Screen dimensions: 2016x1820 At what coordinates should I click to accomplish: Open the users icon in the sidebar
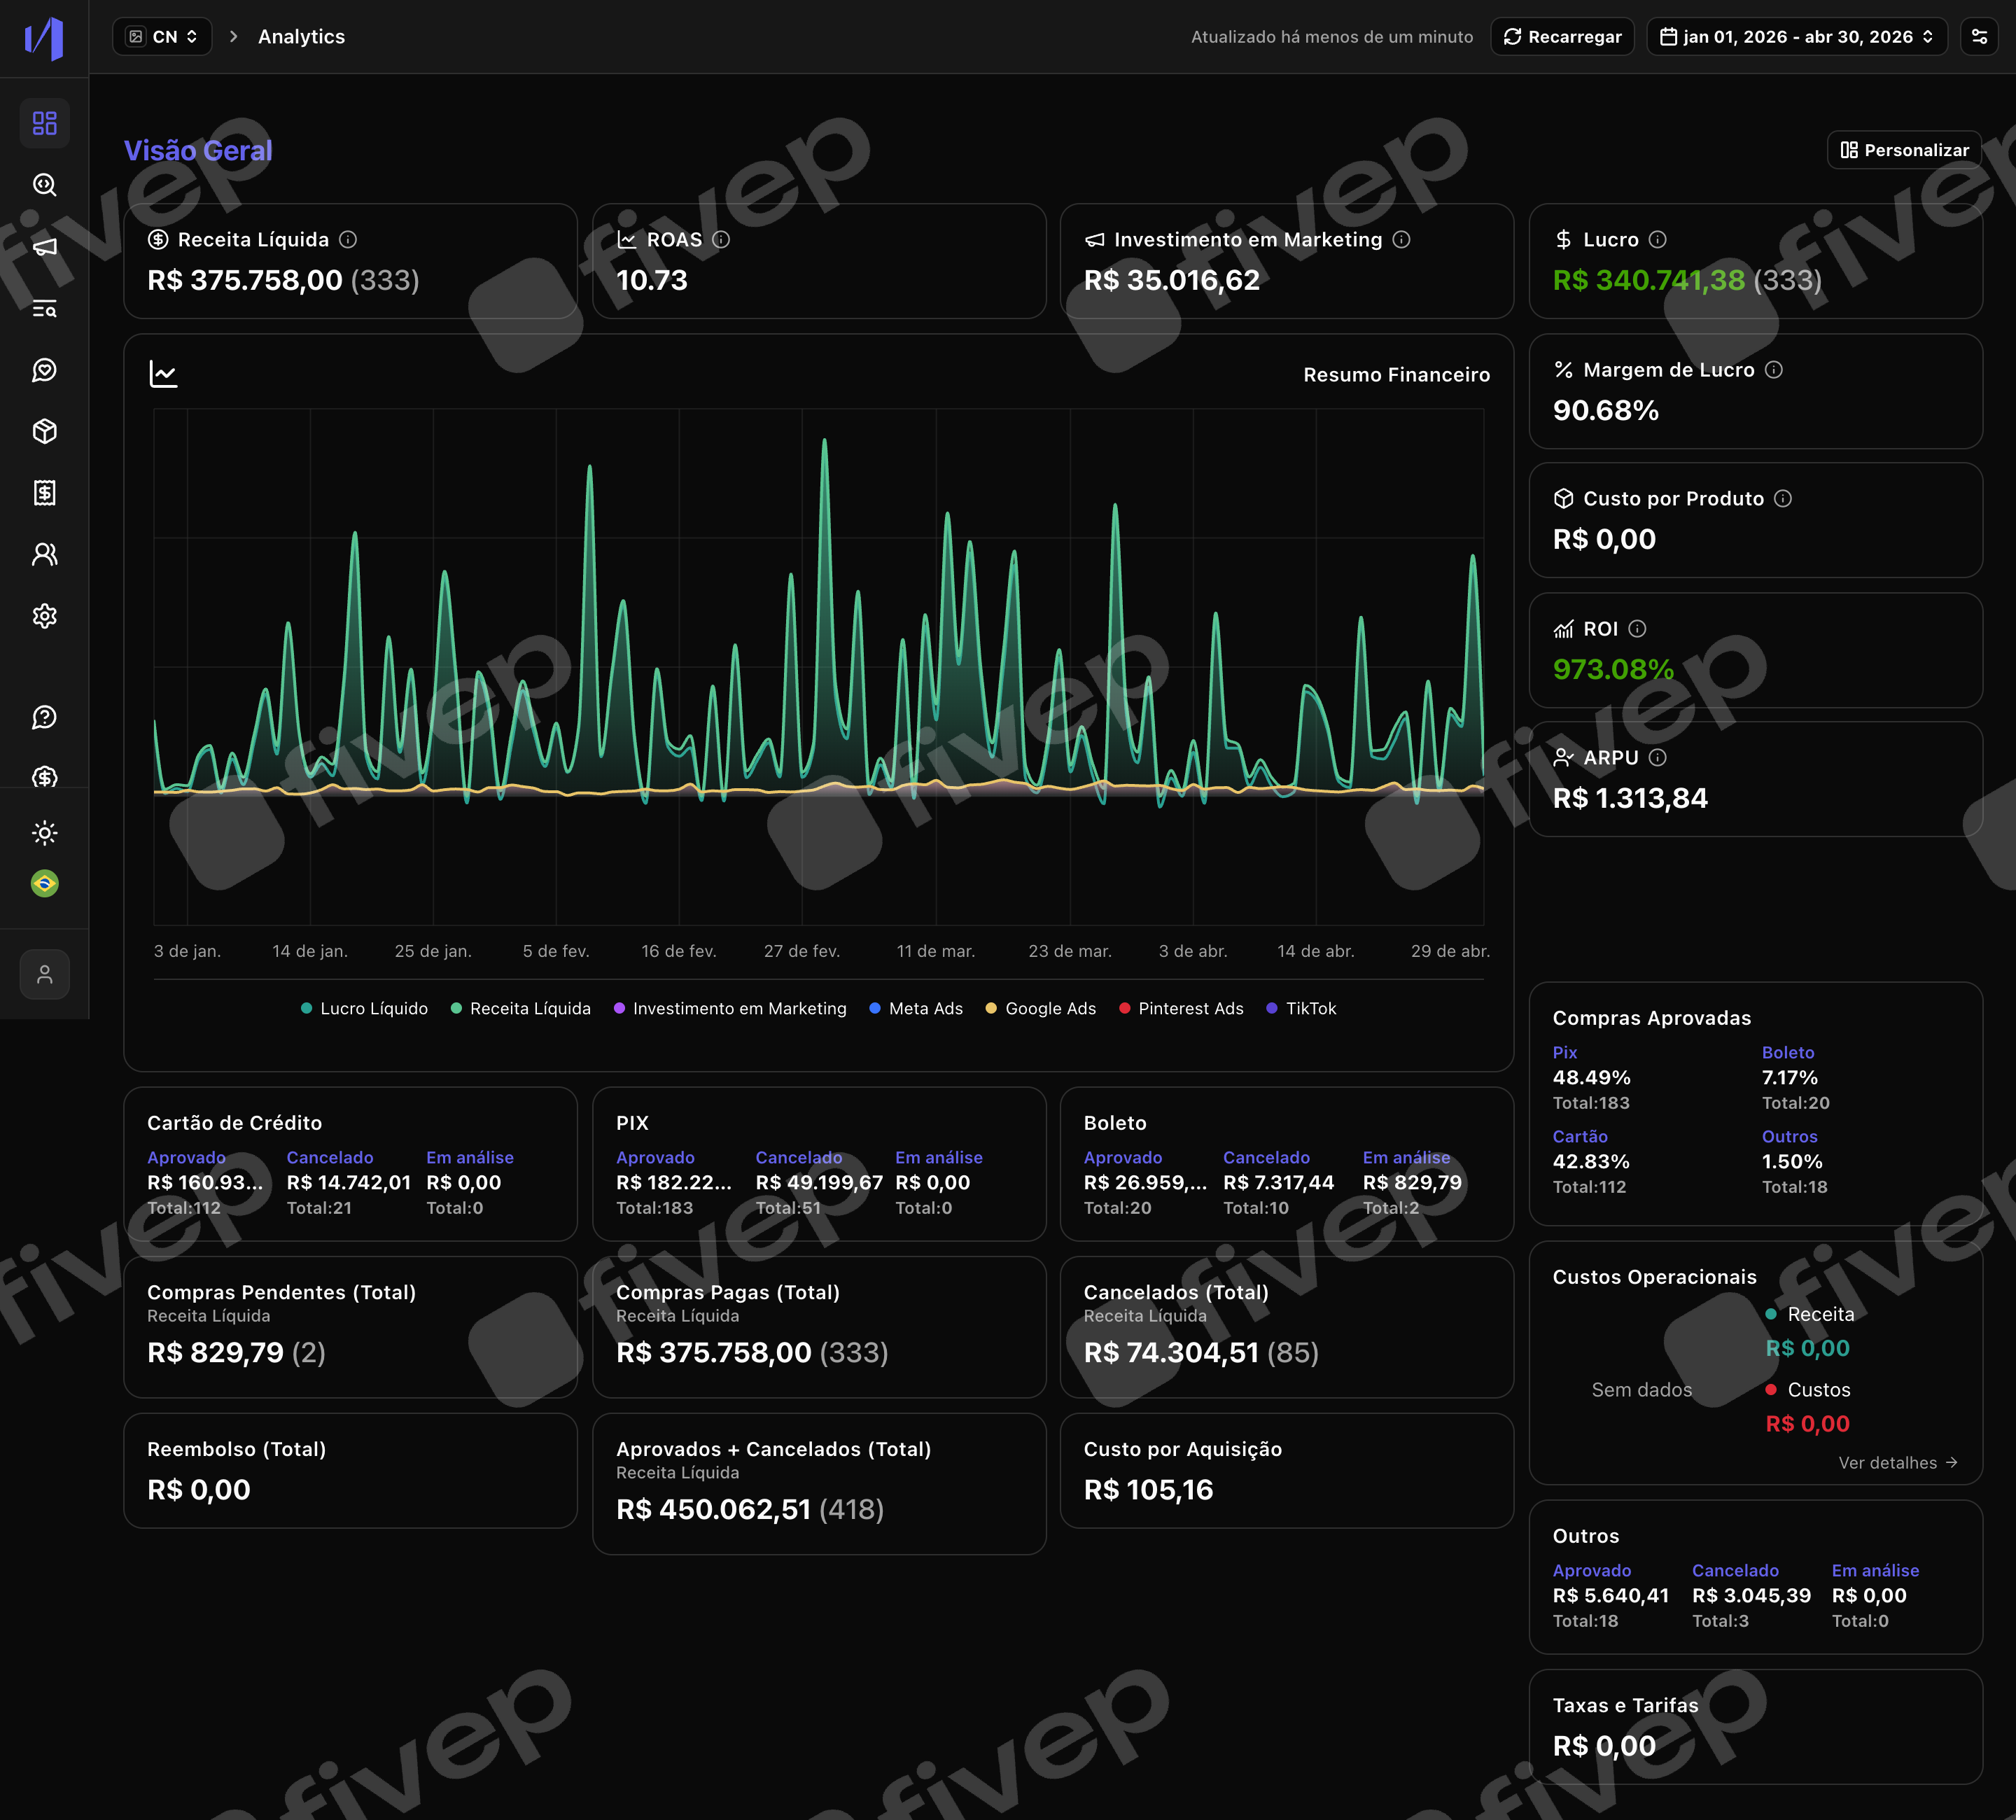(44, 554)
